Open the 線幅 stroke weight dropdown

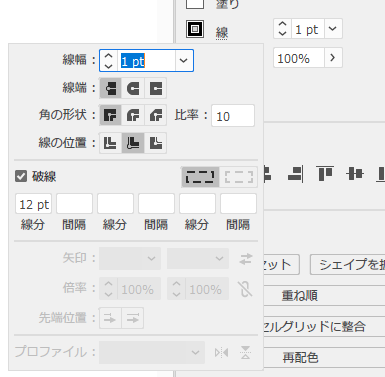coord(184,61)
